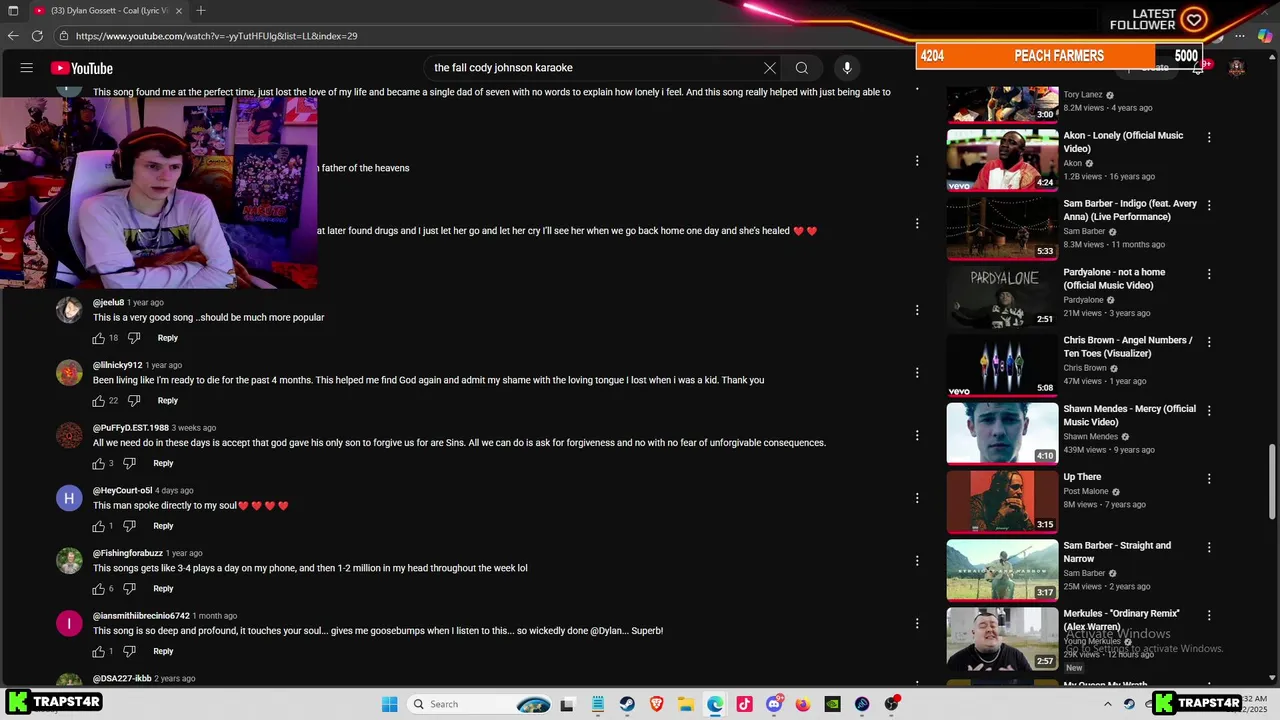Select the Dylan Gossett - Coal browser tab

[x=108, y=11]
